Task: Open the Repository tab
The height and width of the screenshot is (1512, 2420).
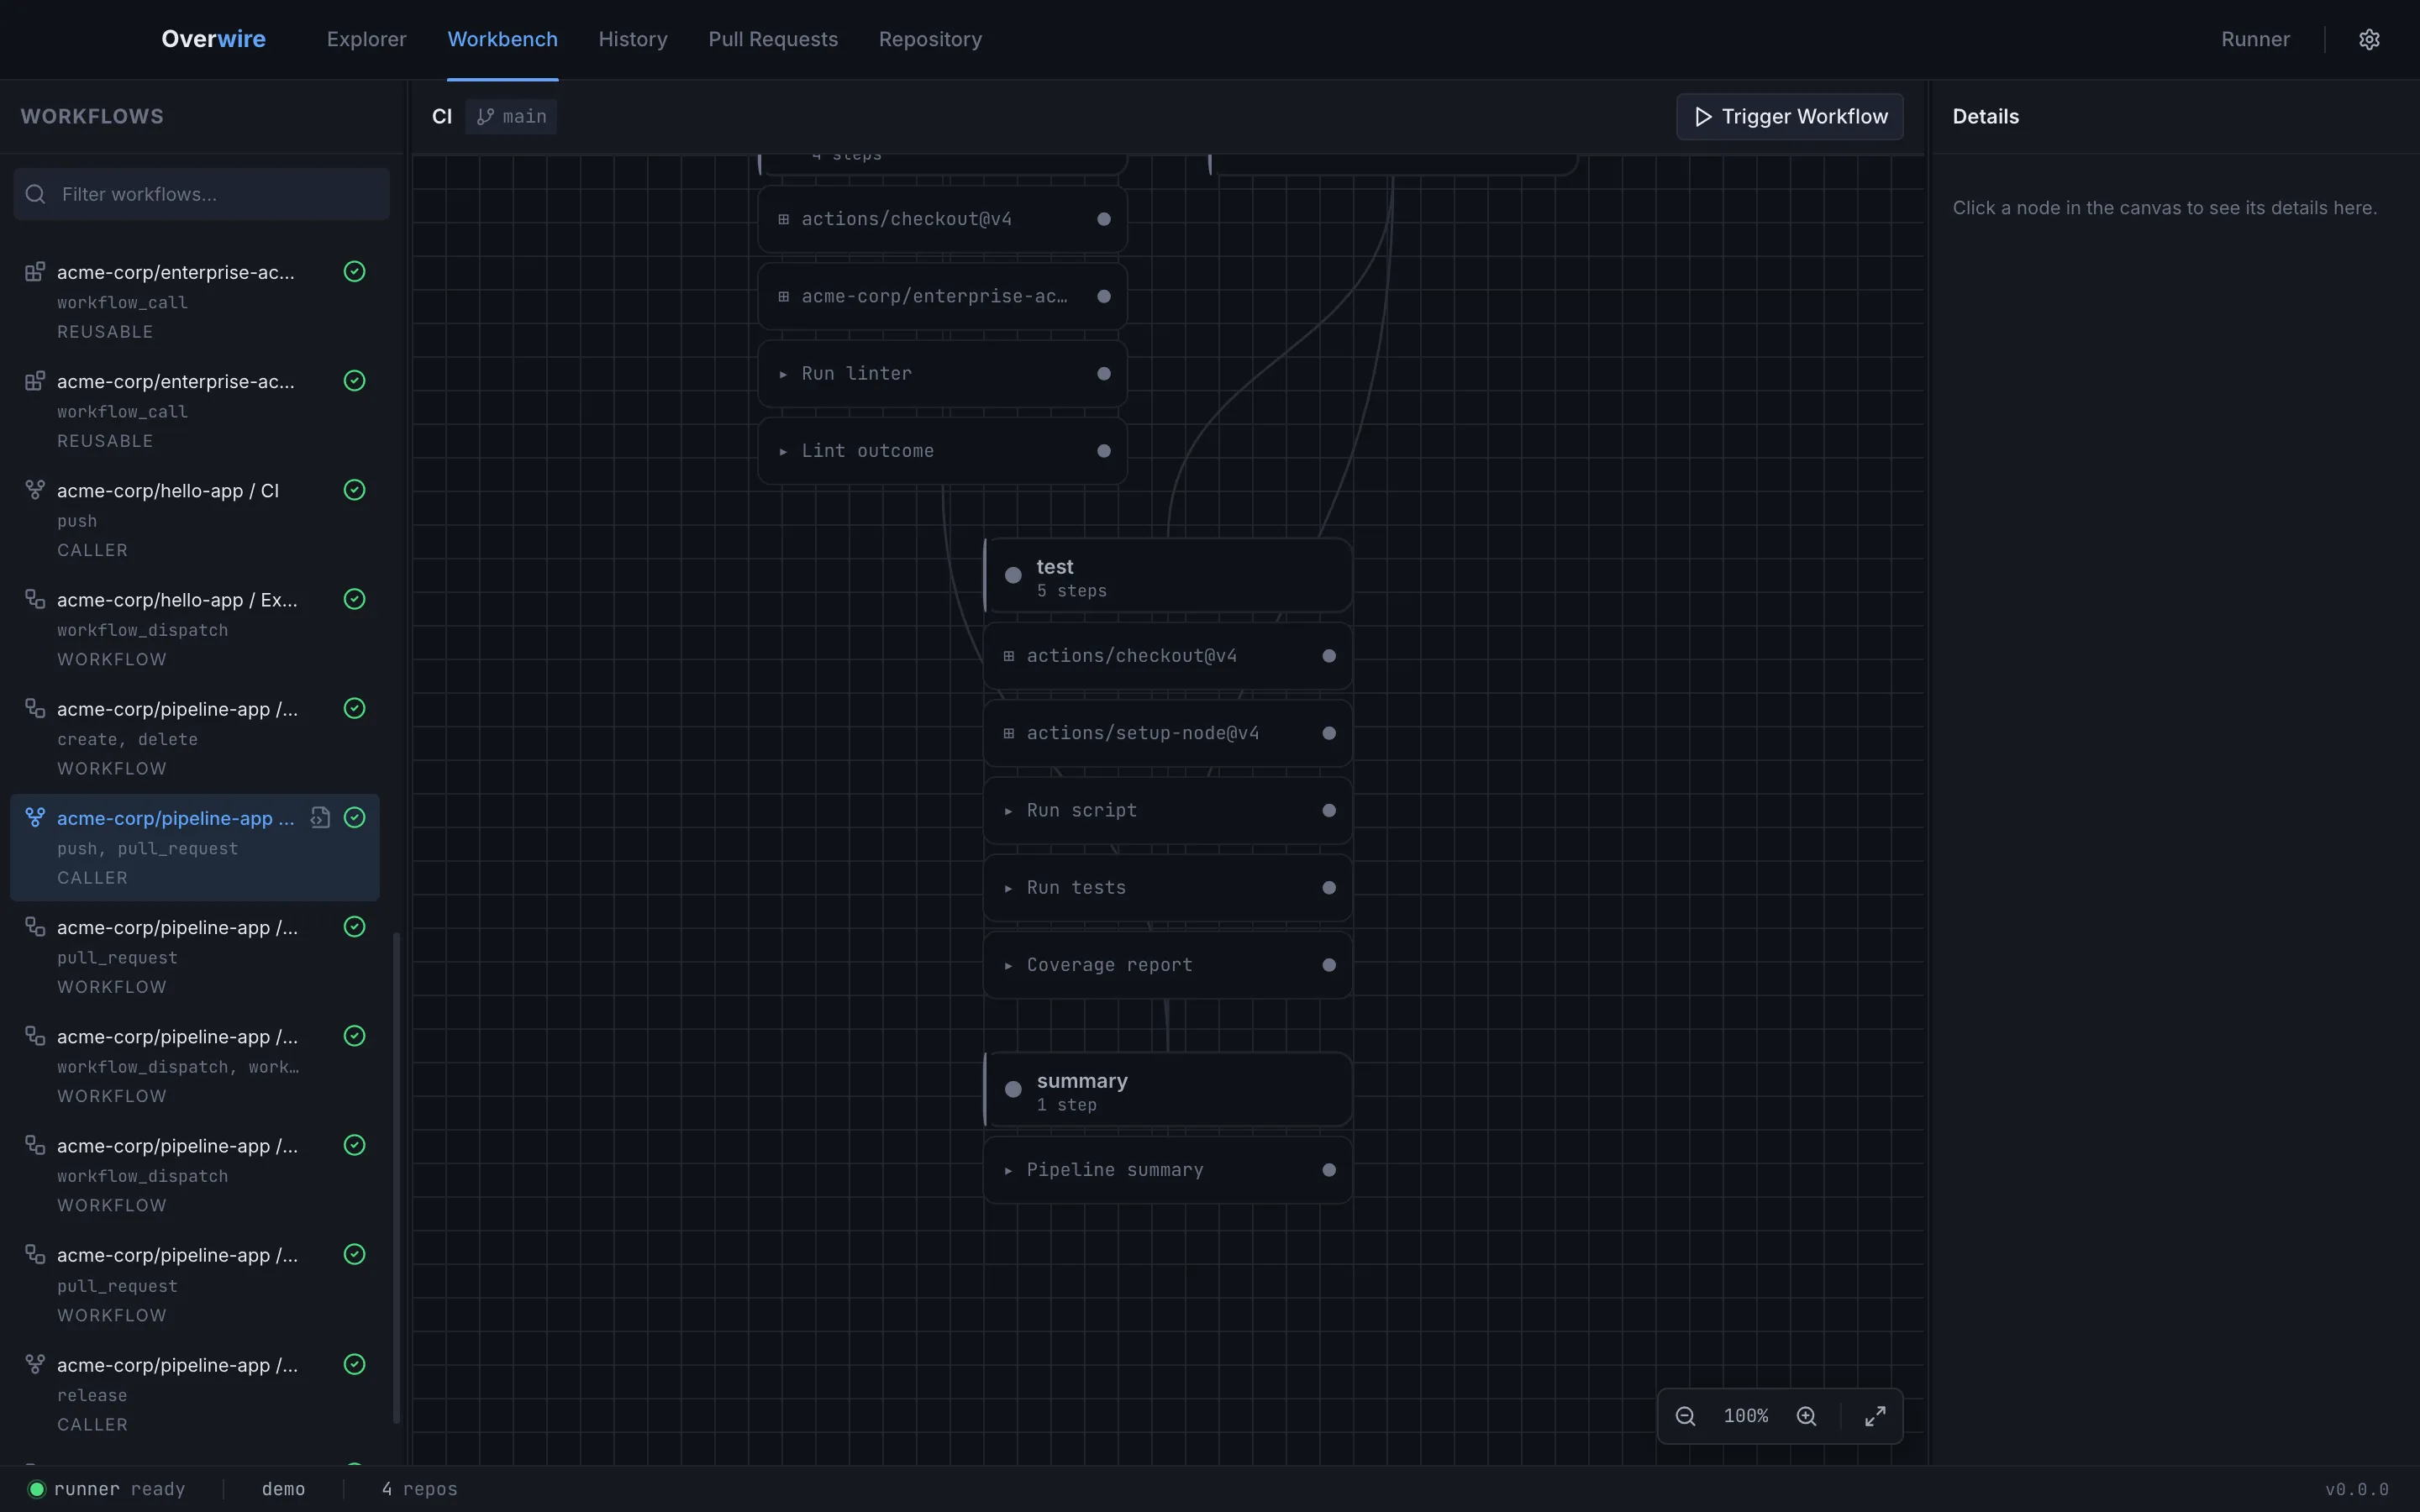Action: coord(930,39)
